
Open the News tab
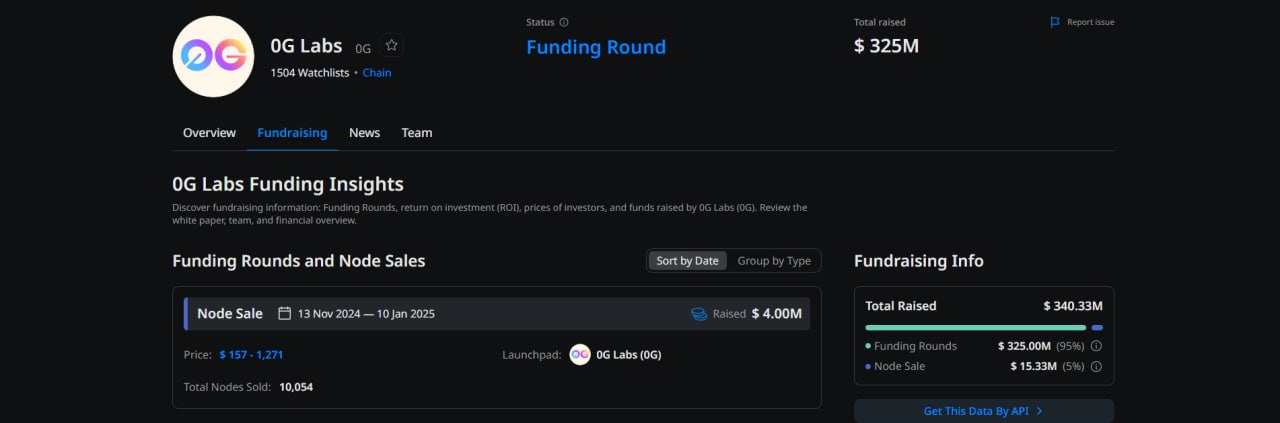tap(364, 132)
